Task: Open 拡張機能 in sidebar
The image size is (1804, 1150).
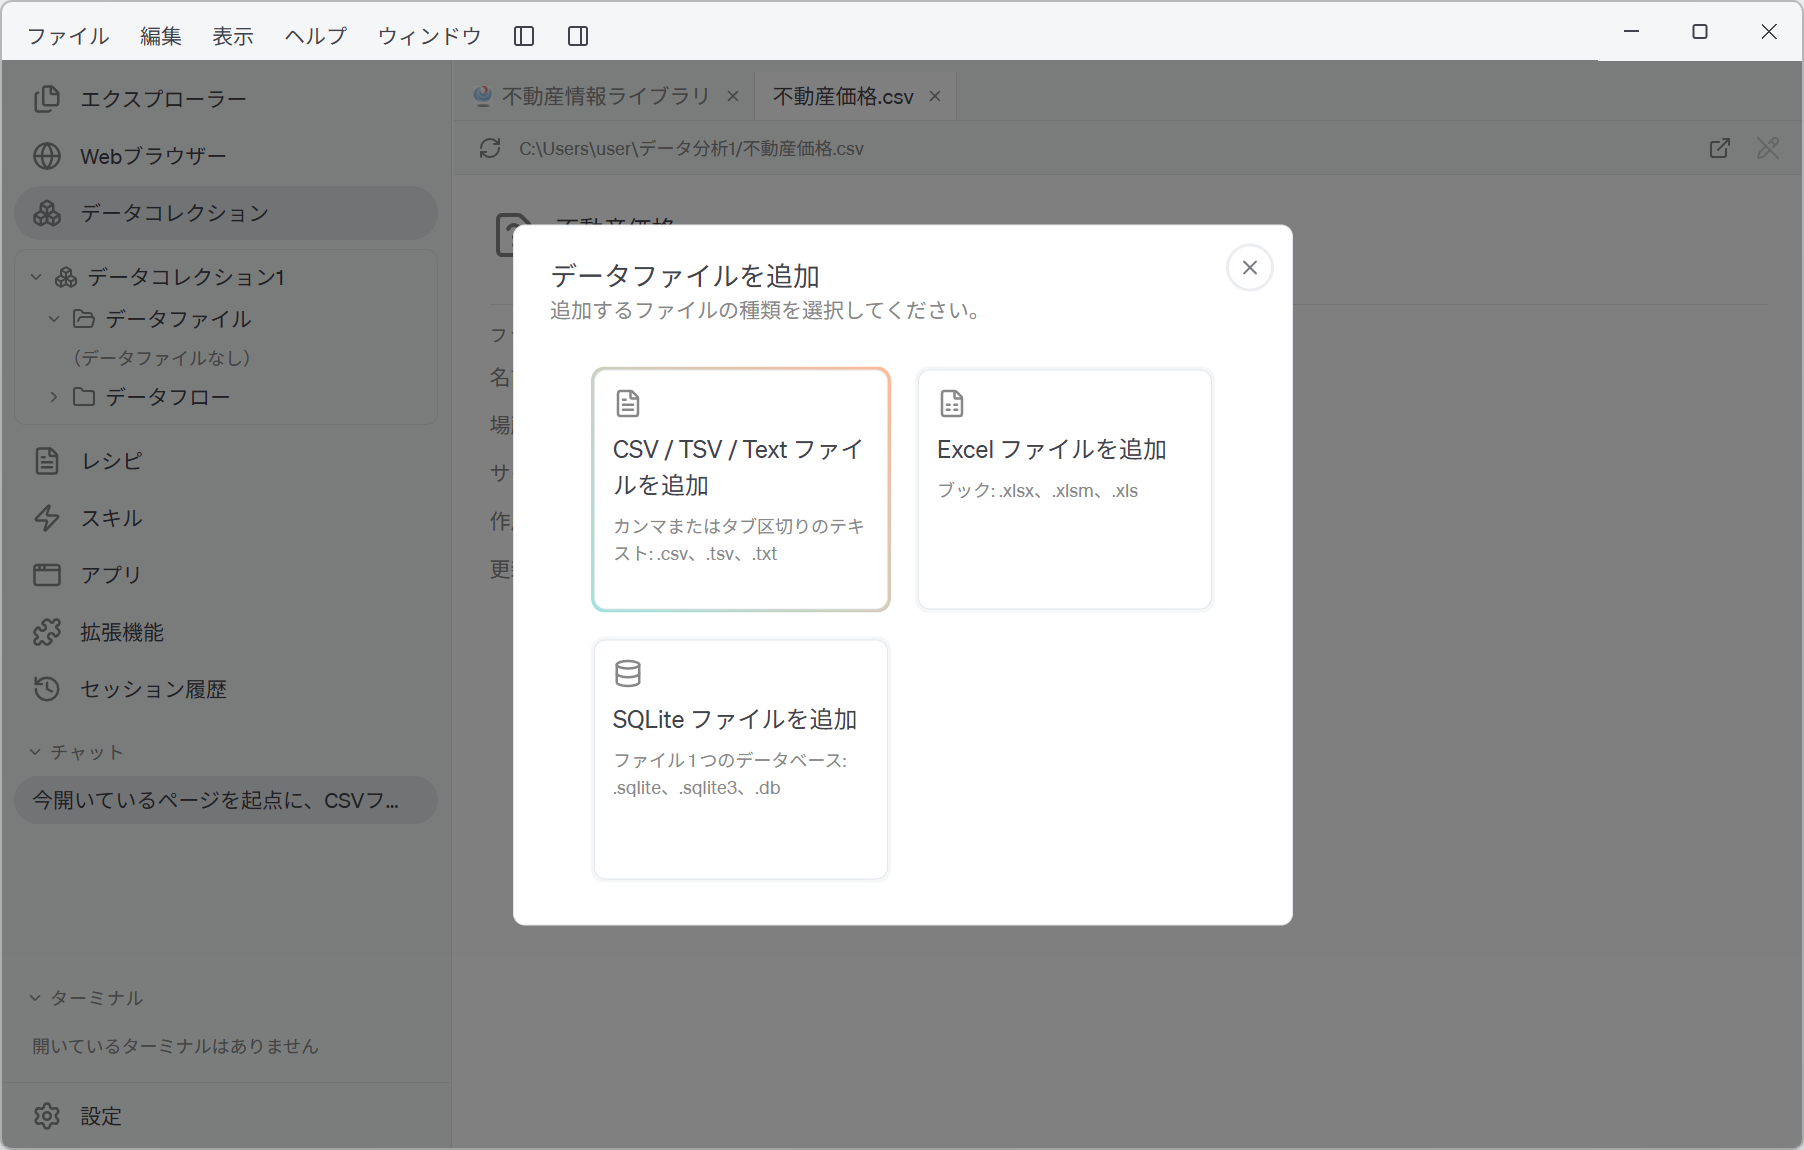Action: click(x=226, y=632)
